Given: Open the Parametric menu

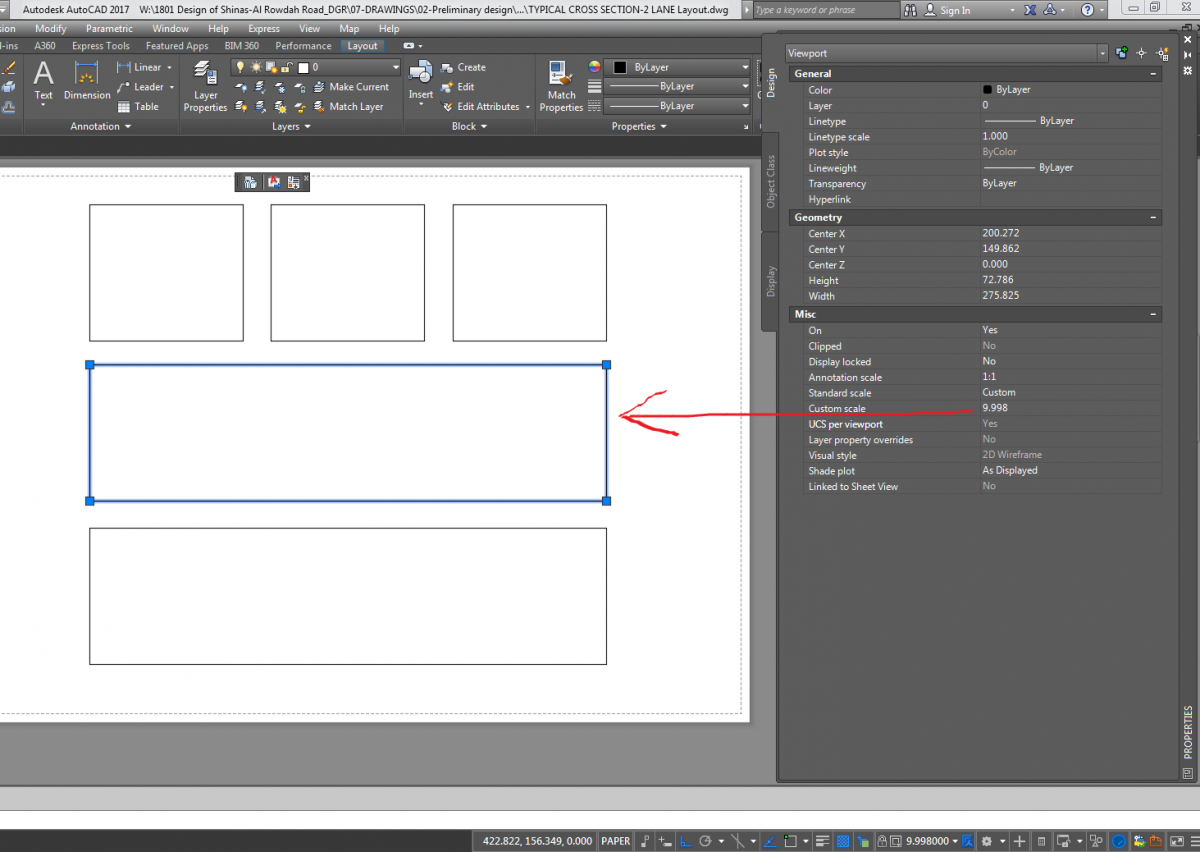Looking at the screenshot, I should click(x=109, y=29).
